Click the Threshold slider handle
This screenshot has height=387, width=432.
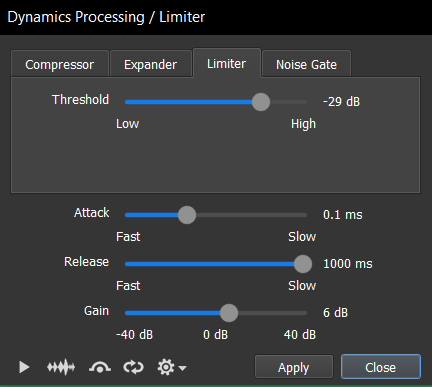[x=261, y=102]
